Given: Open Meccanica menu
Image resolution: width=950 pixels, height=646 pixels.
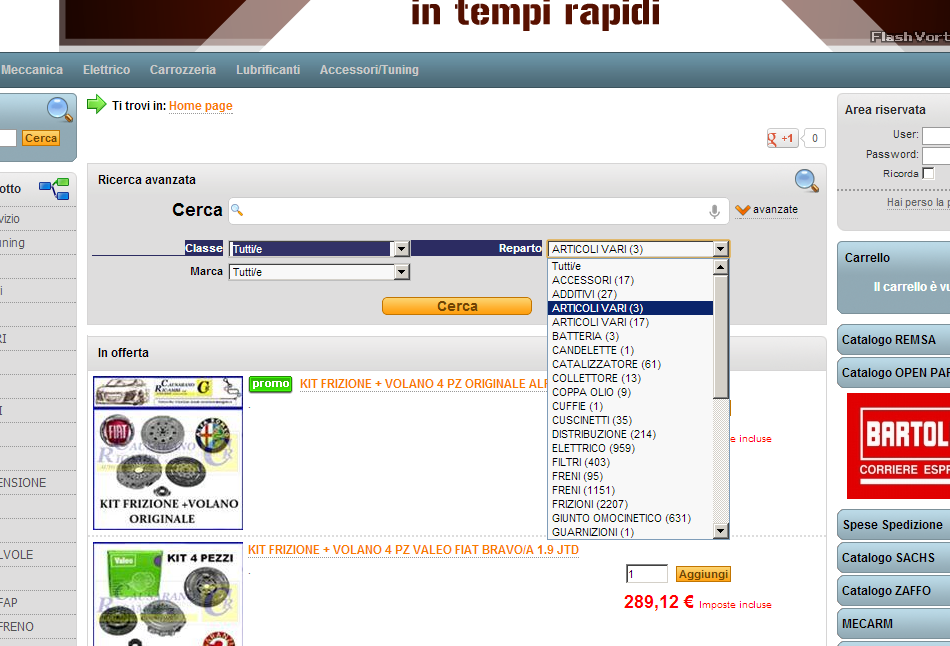Looking at the screenshot, I should tap(32, 70).
